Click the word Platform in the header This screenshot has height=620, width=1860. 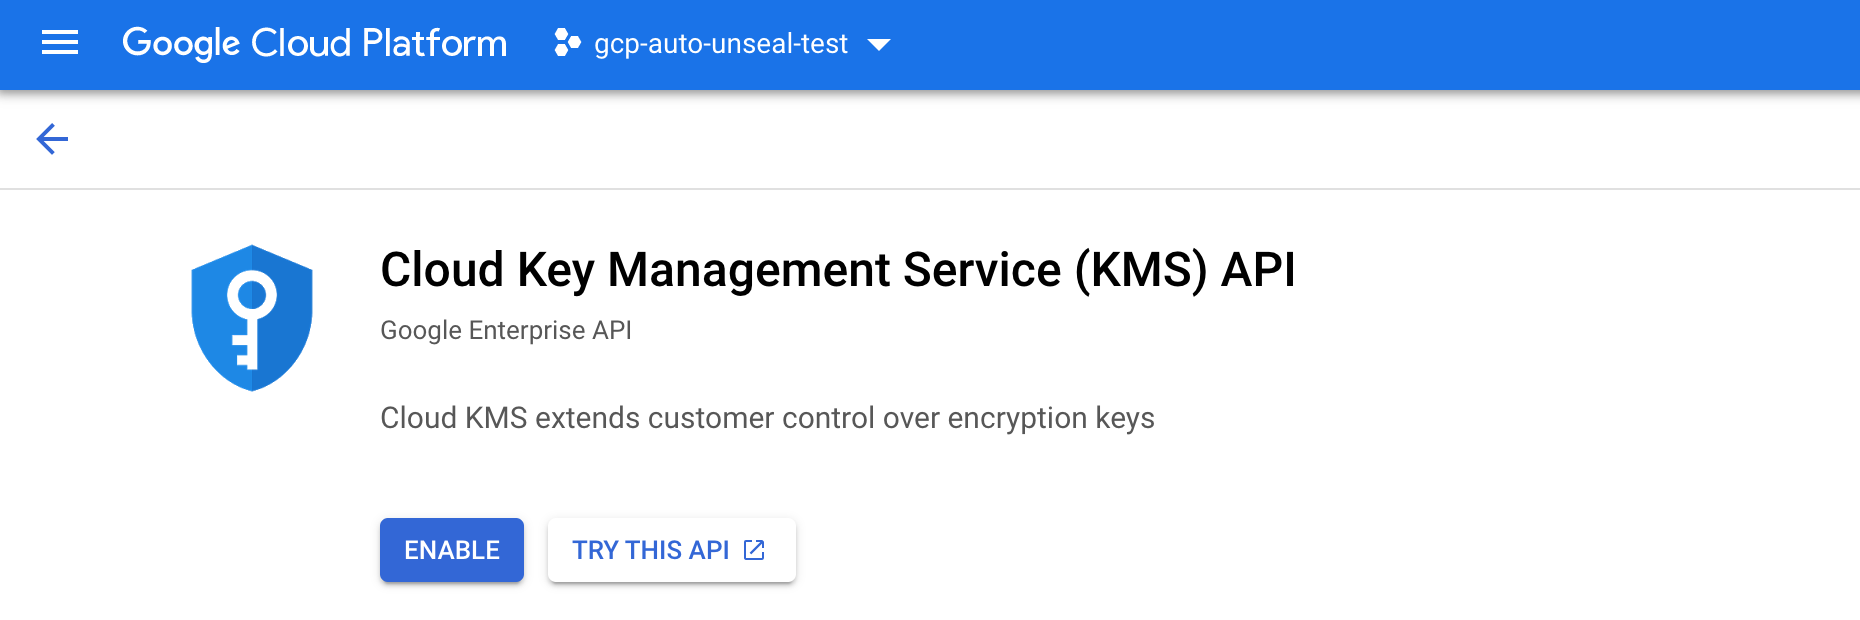click(434, 43)
